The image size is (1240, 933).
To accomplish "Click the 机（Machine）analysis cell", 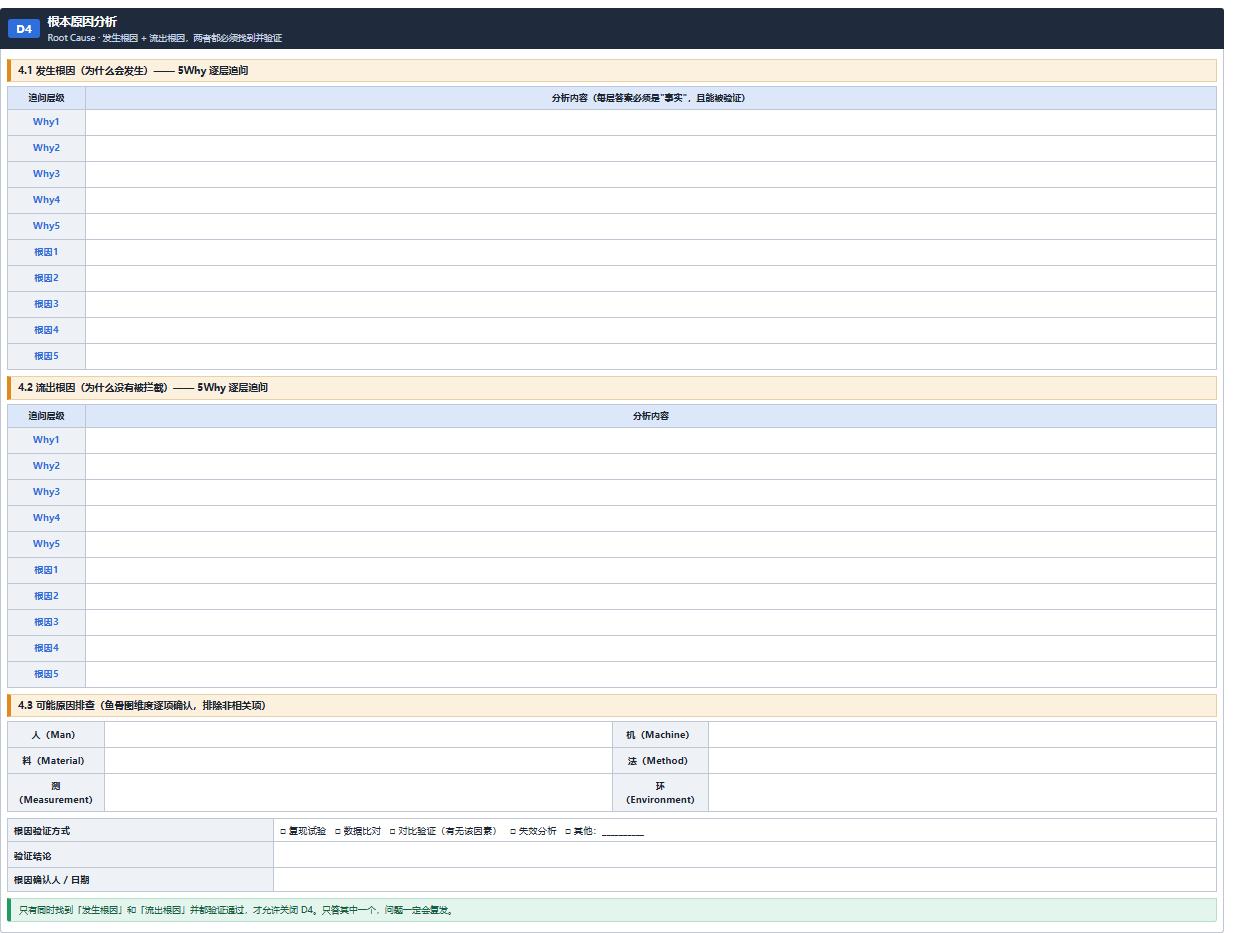I will [x=962, y=735].
